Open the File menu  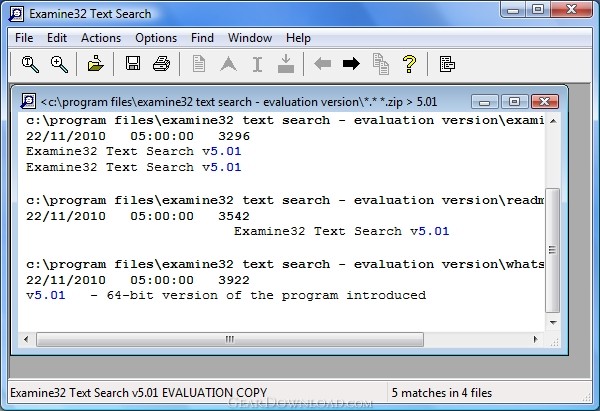24,38
